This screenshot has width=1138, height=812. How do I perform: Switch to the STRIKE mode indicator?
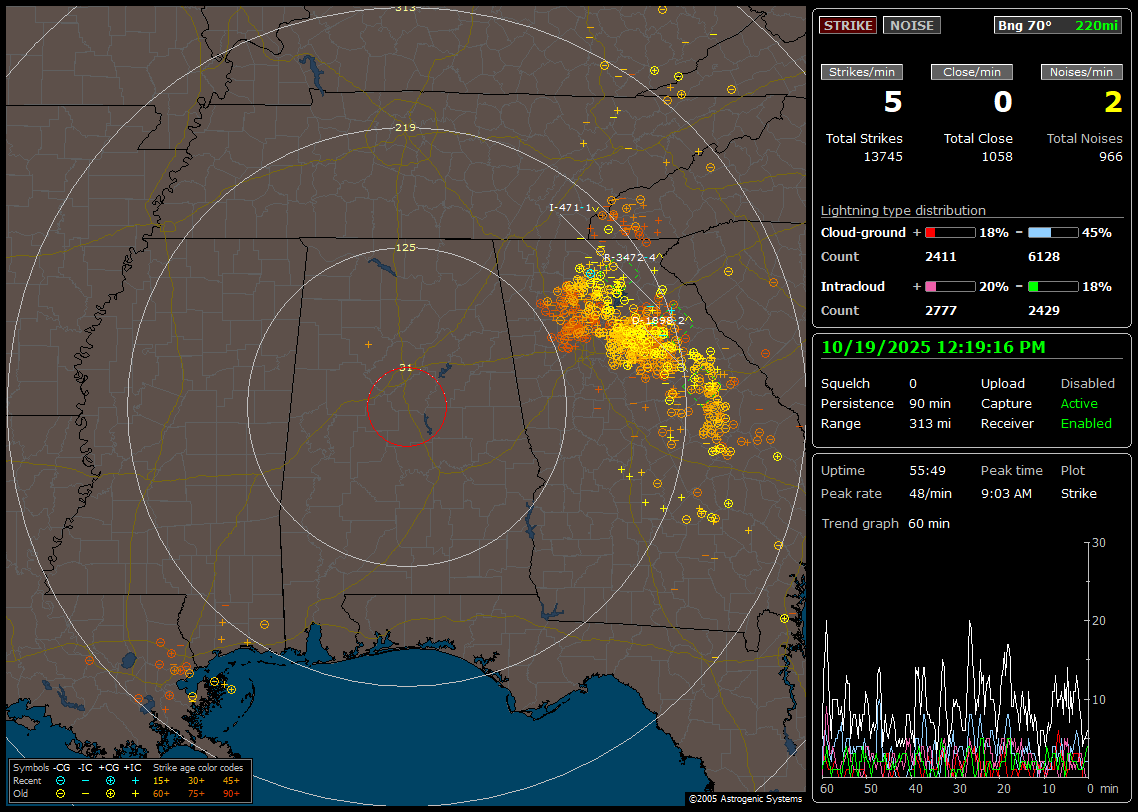pos(848,26)
